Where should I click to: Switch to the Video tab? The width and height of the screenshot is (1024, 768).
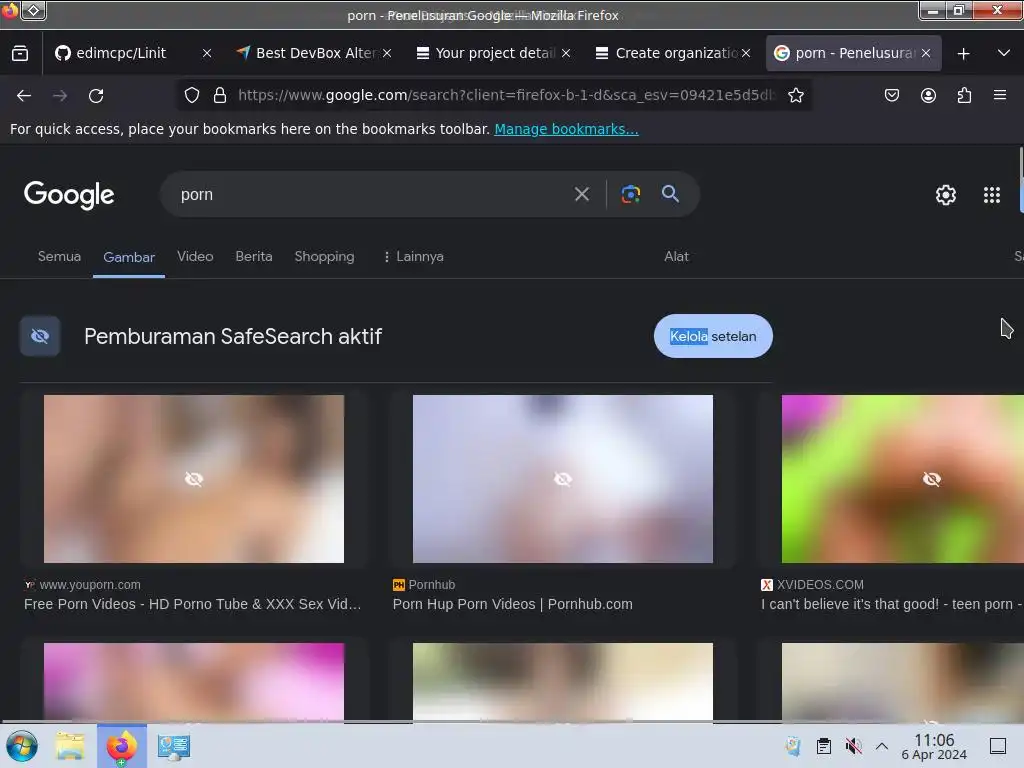click(x=195, y=257)
